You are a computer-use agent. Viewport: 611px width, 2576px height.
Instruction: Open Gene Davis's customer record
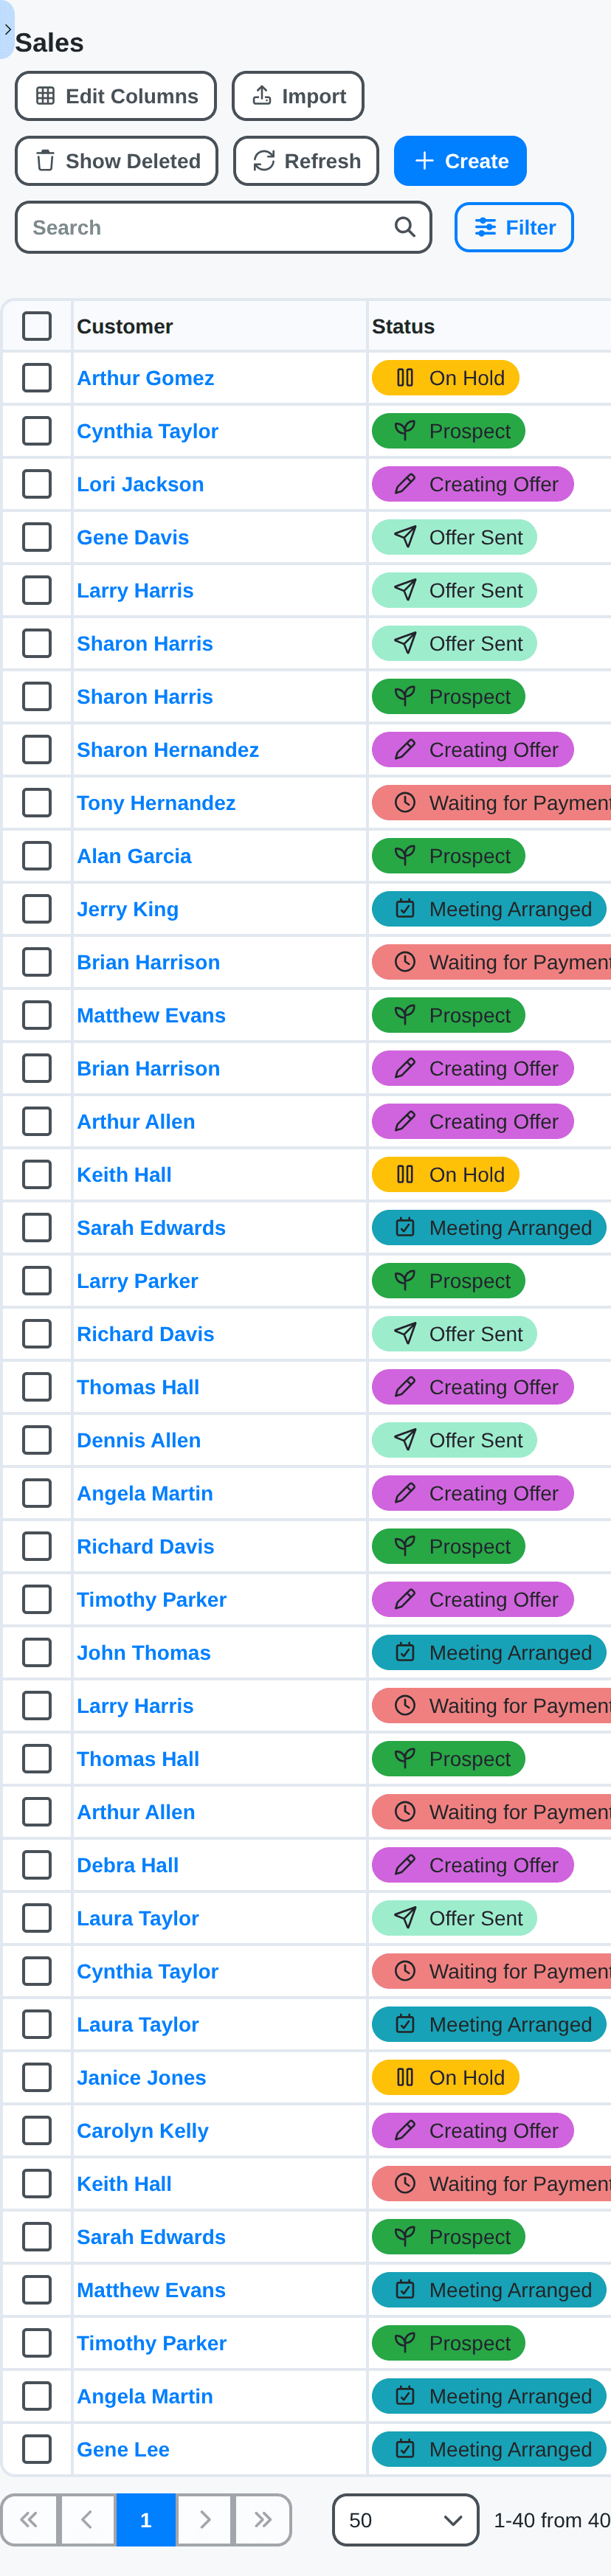click(132, 537)
